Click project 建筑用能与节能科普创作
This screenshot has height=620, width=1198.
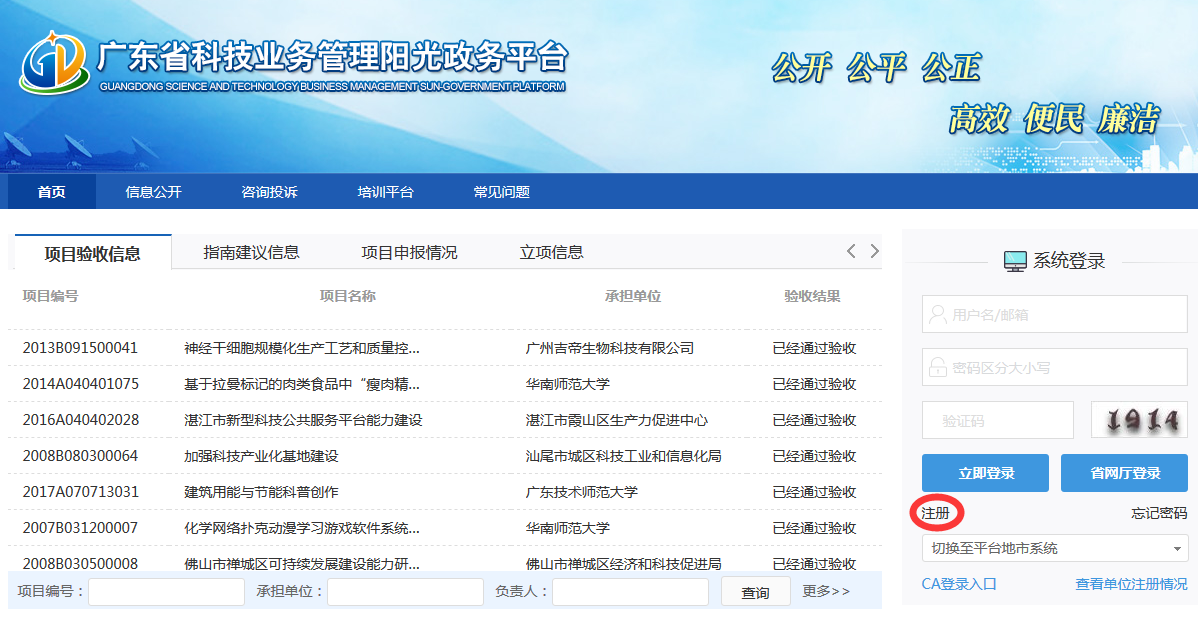pos(261,492)
